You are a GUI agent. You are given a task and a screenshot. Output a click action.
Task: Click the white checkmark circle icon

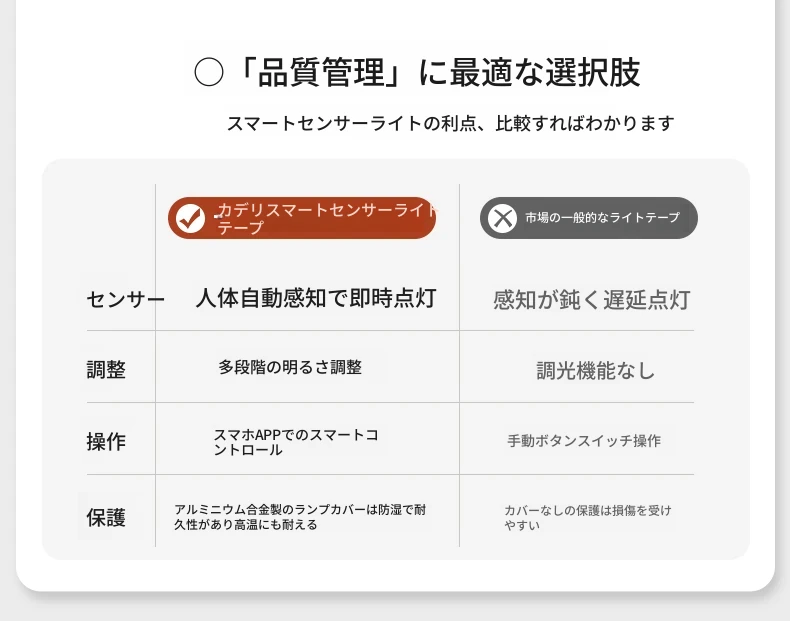click(190, 218)
